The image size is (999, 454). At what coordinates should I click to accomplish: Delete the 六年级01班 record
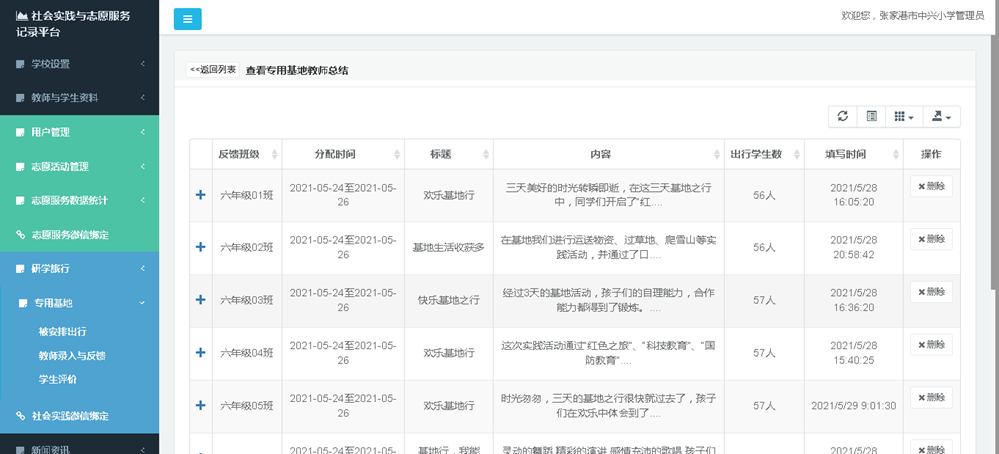click(x=931, y=187)
